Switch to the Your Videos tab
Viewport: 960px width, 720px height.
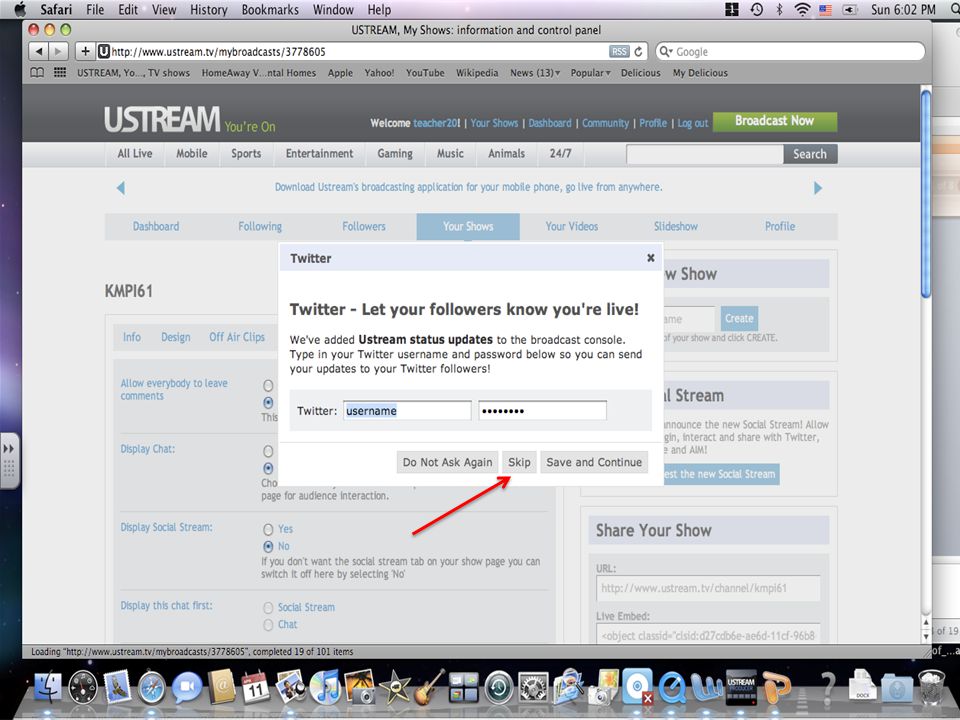pos(572,227)
